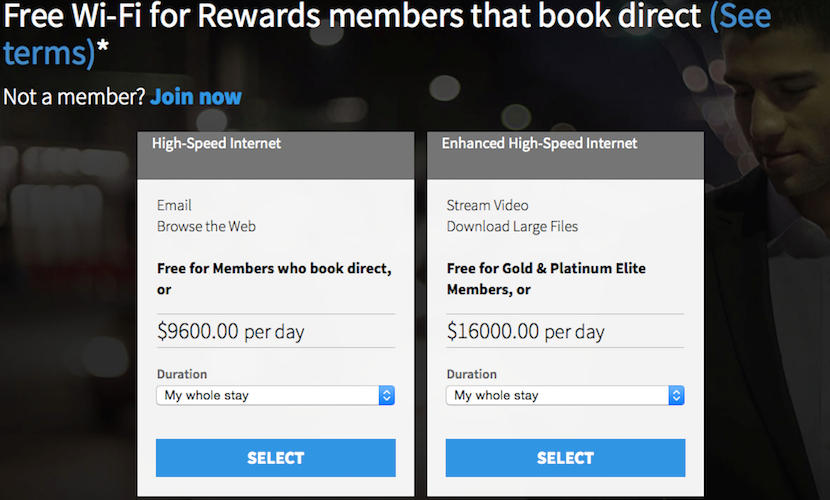
Task: Click the left card's Duration label
Action: (182, 374)
